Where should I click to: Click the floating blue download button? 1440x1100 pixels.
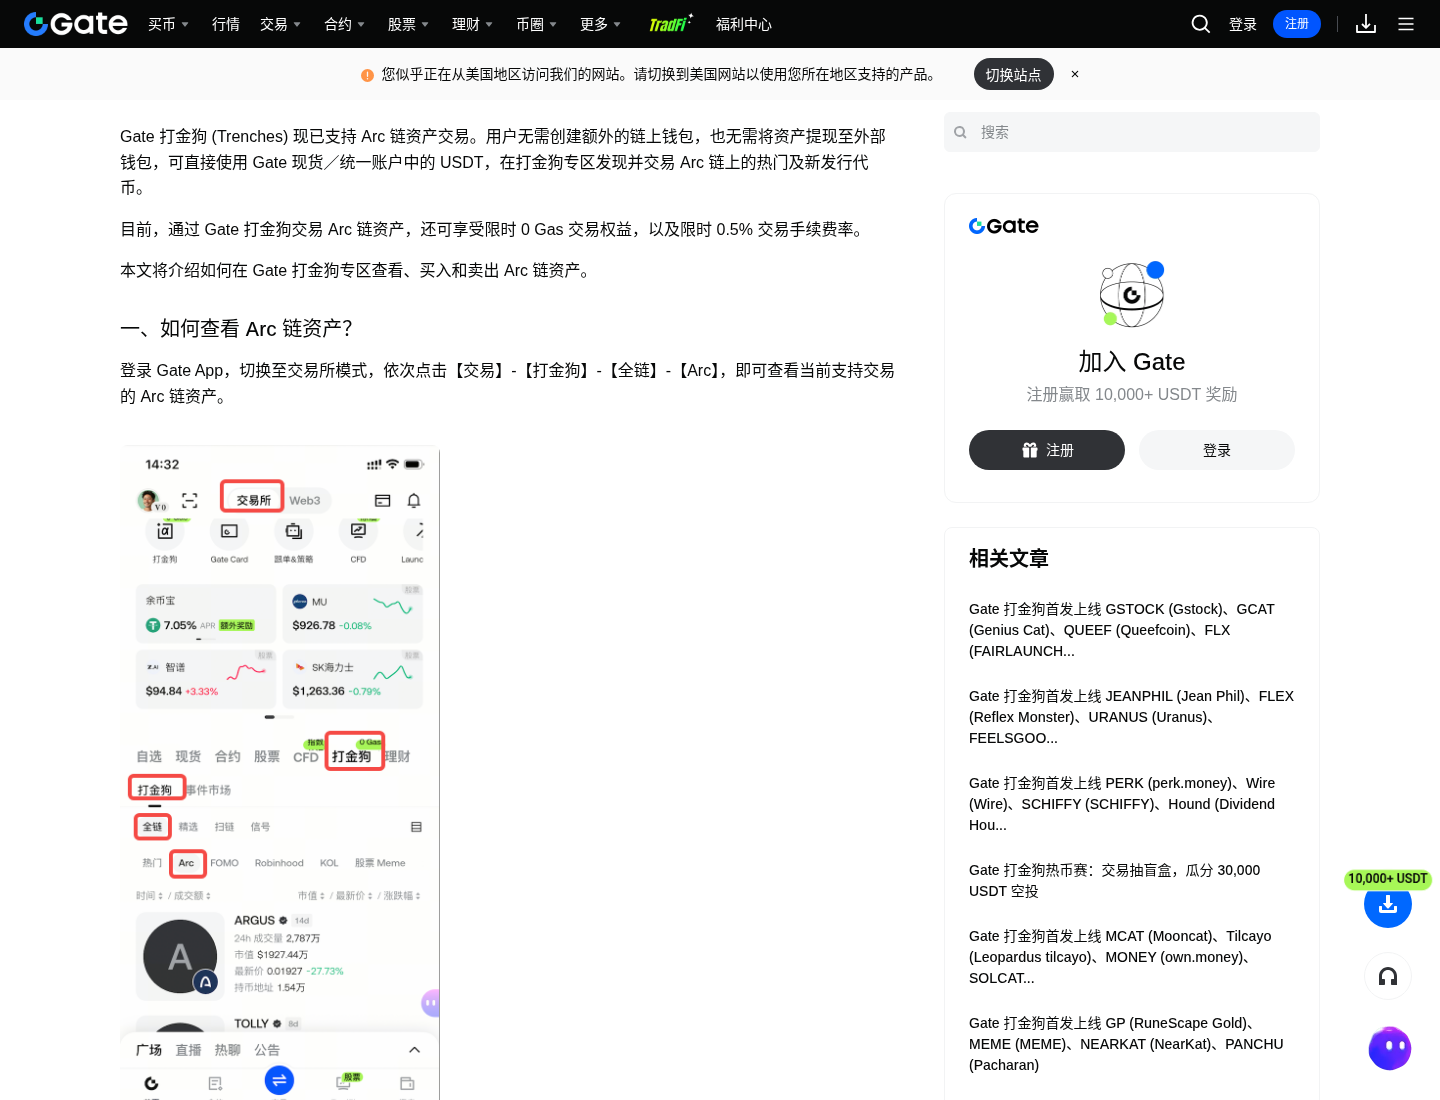click(1388, 904)
